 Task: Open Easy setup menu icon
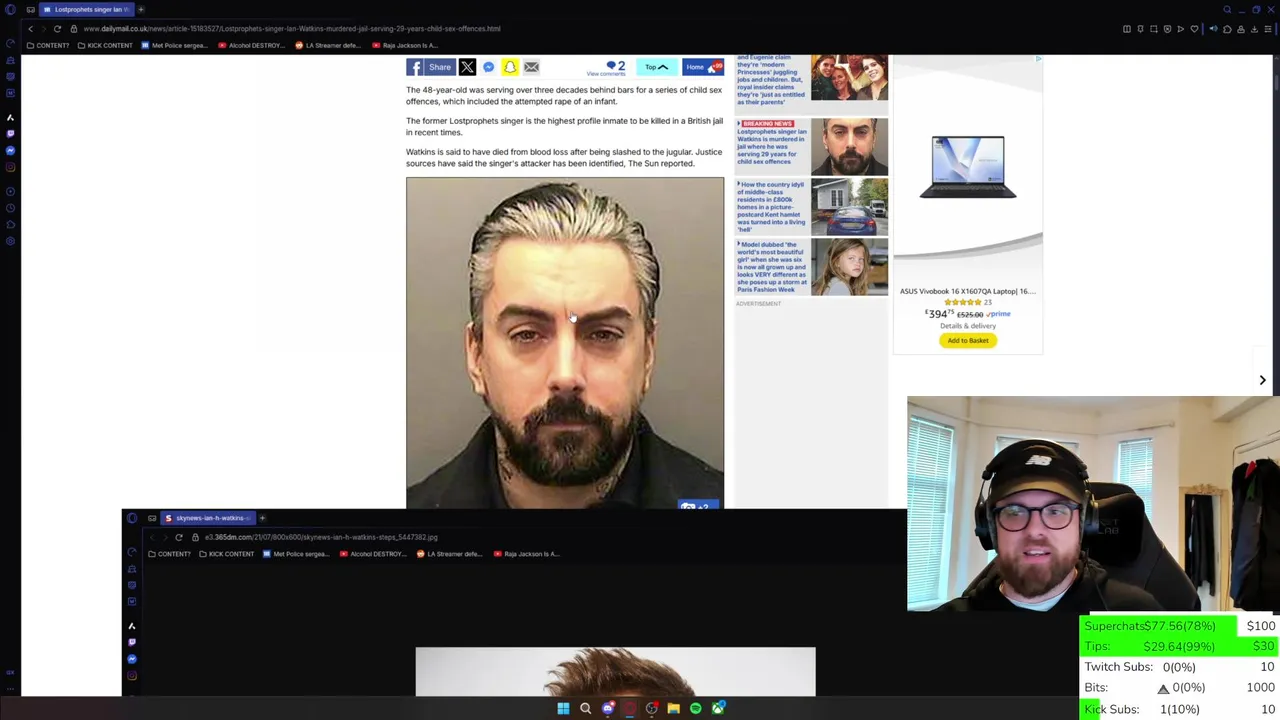point(1268,29)
